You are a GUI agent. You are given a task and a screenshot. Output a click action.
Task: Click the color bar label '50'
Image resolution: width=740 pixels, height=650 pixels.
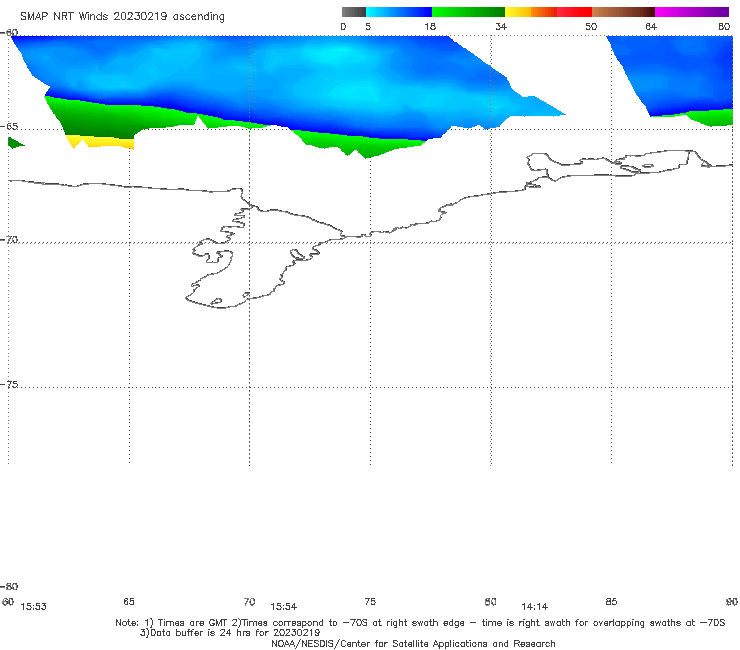591,26
